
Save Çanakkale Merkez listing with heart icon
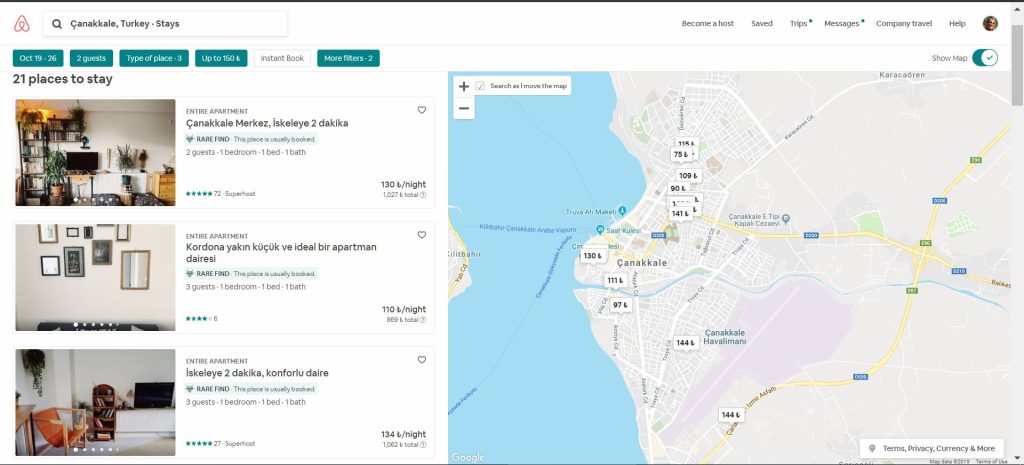tap(422, 110)
